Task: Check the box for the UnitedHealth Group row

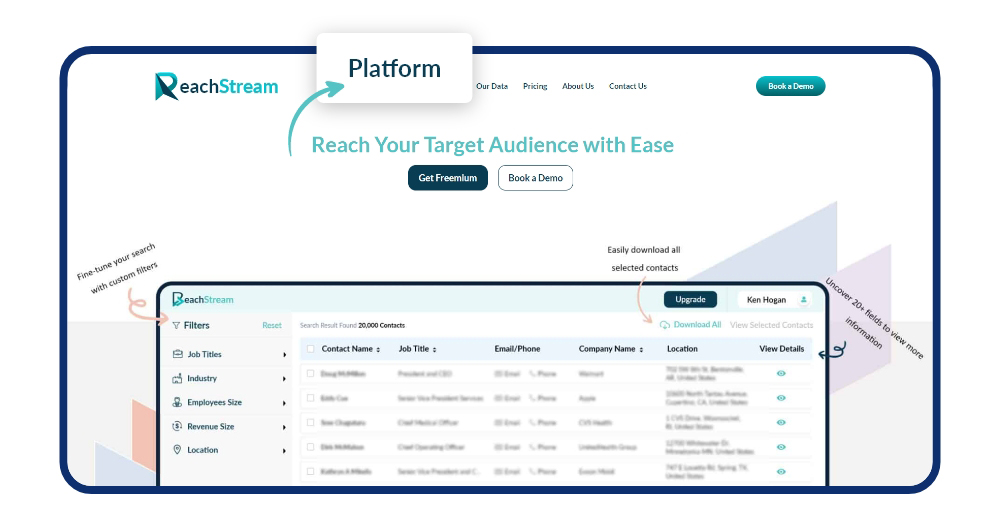Action: tap(311, 447)
